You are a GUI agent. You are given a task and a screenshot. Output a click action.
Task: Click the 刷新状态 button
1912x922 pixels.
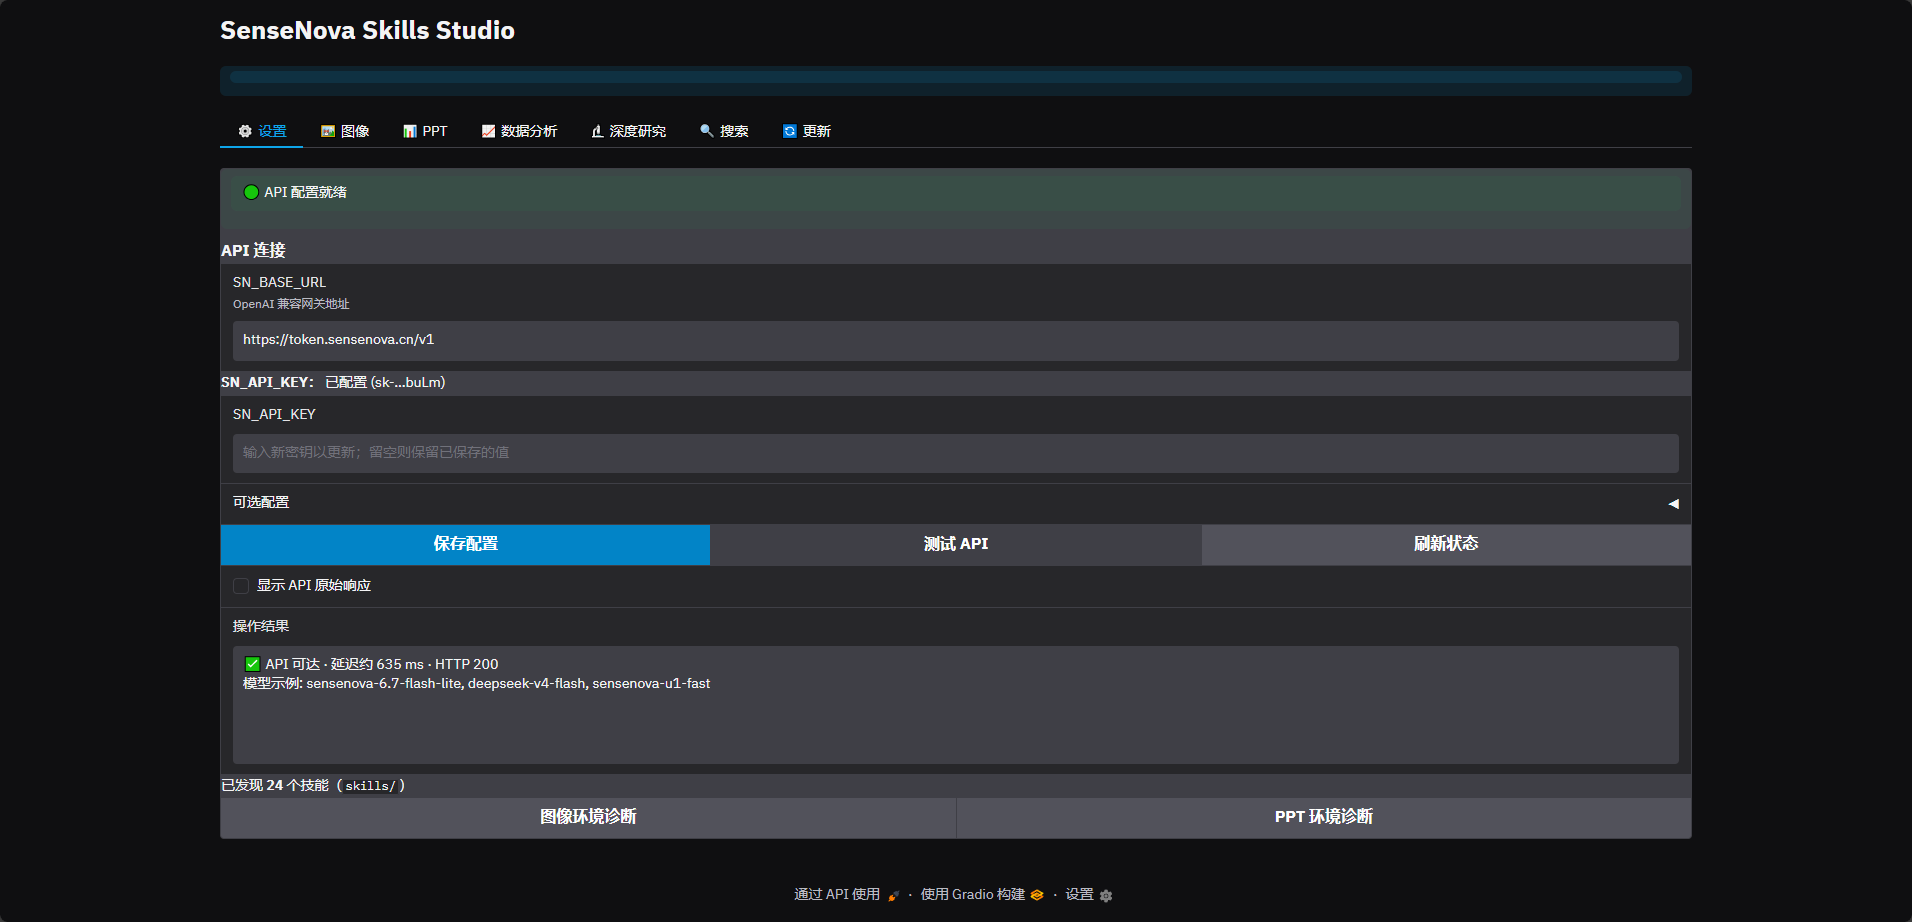pyautogui.click(x=1446, y=544)
